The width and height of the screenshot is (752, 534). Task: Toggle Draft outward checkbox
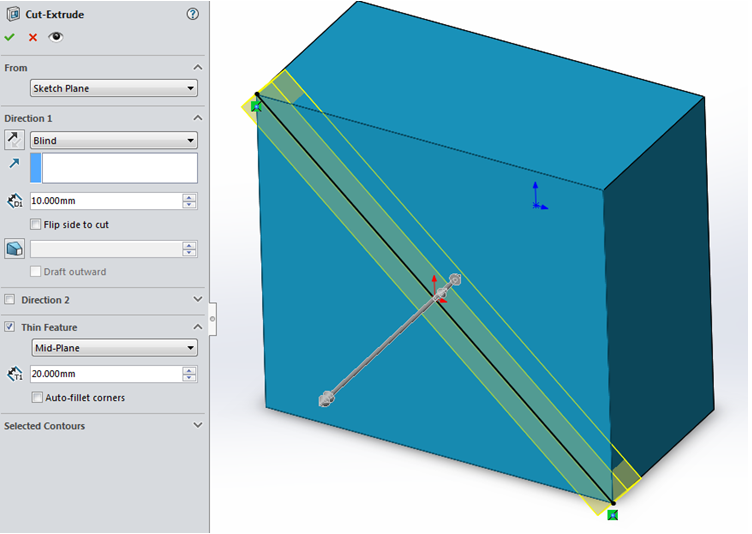(35, 271)
